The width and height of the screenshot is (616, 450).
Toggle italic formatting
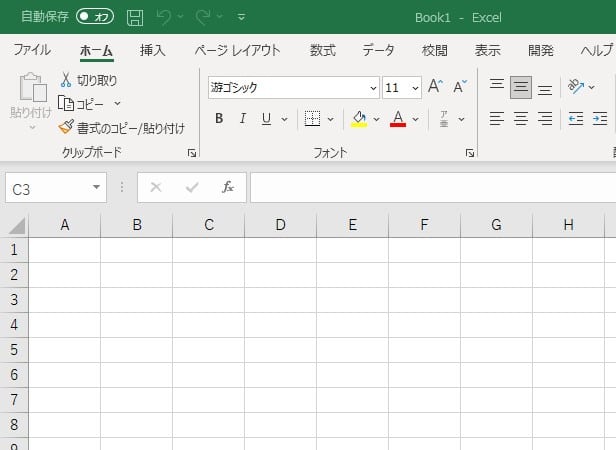tap(243, 119)
